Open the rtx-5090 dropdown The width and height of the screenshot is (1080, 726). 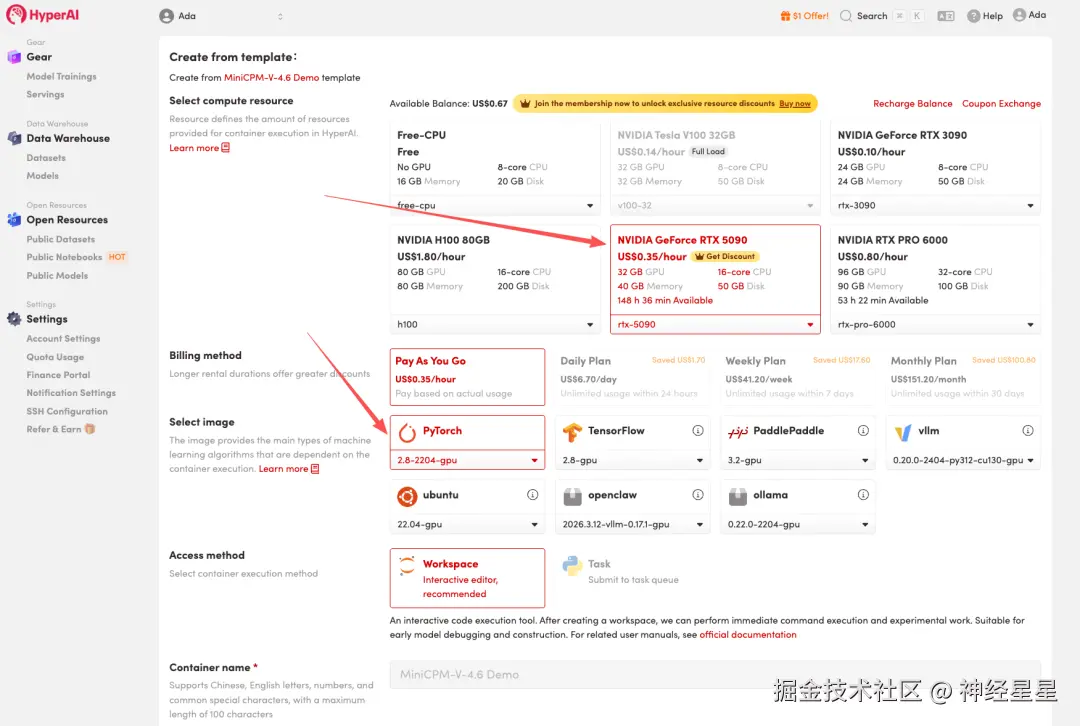715,324
